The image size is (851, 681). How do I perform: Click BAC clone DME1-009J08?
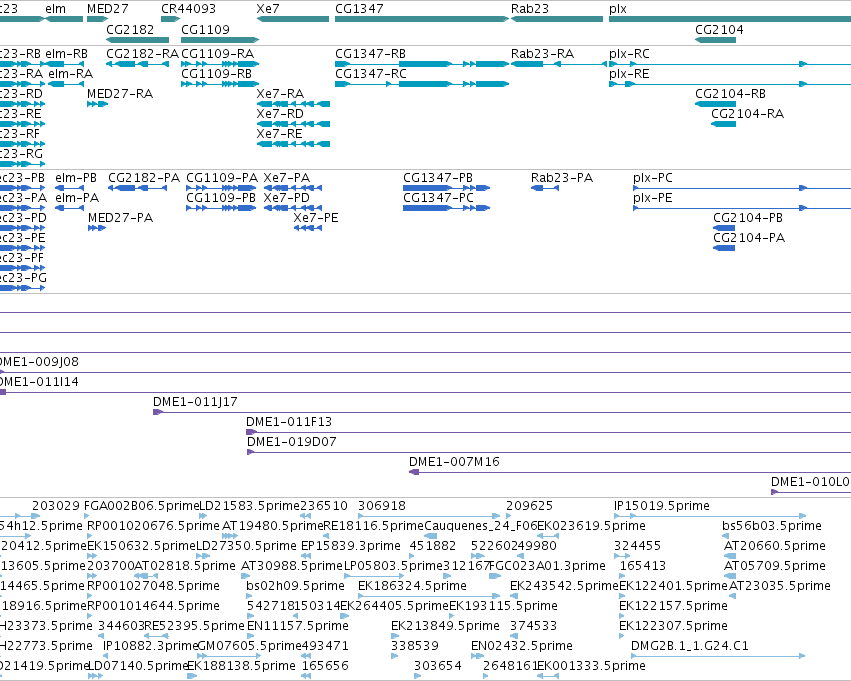click(426, 372)
